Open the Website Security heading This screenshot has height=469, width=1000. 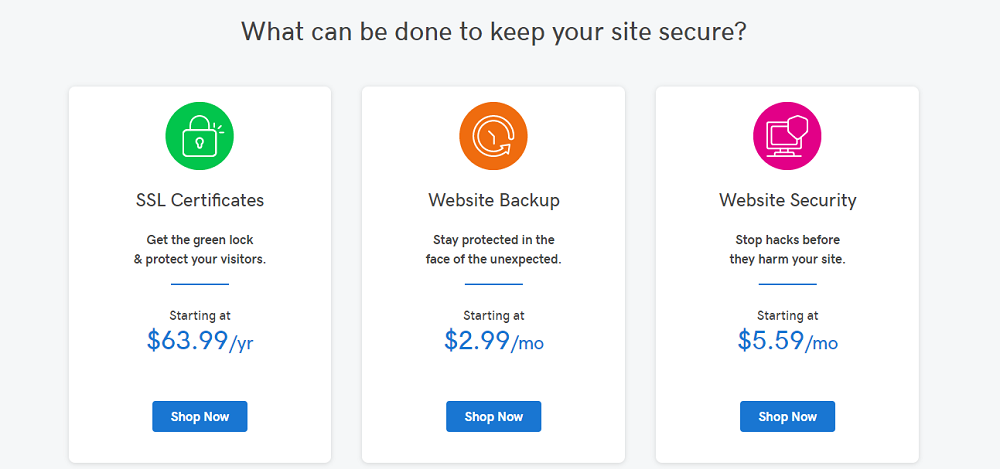coord(787,200)
